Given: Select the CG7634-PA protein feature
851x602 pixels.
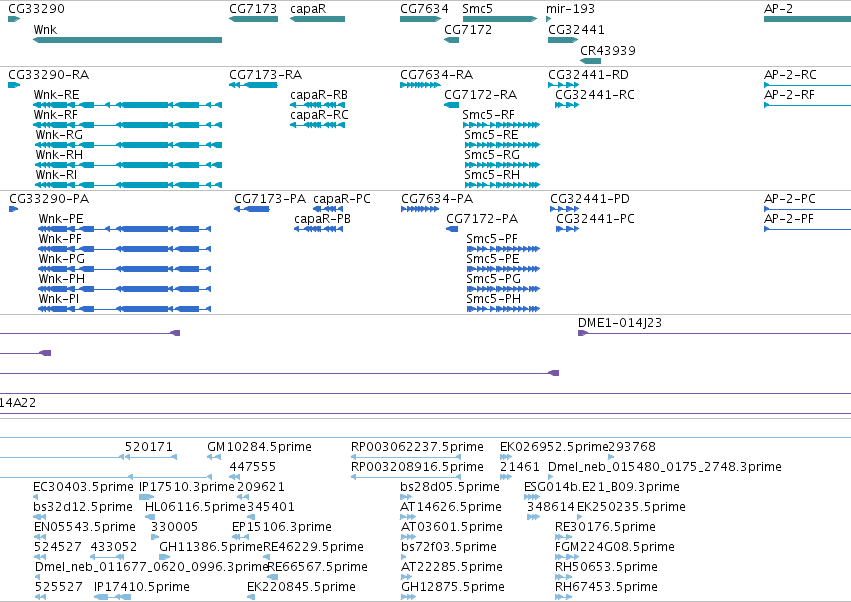Looking at the screenshot, I should tap(420, 209).
